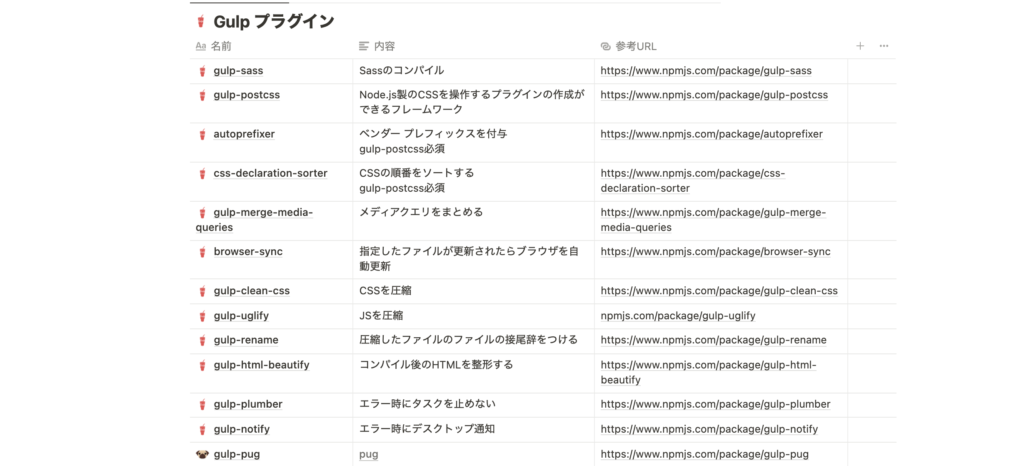Open the 参考URL column header menu

point(635,46)
